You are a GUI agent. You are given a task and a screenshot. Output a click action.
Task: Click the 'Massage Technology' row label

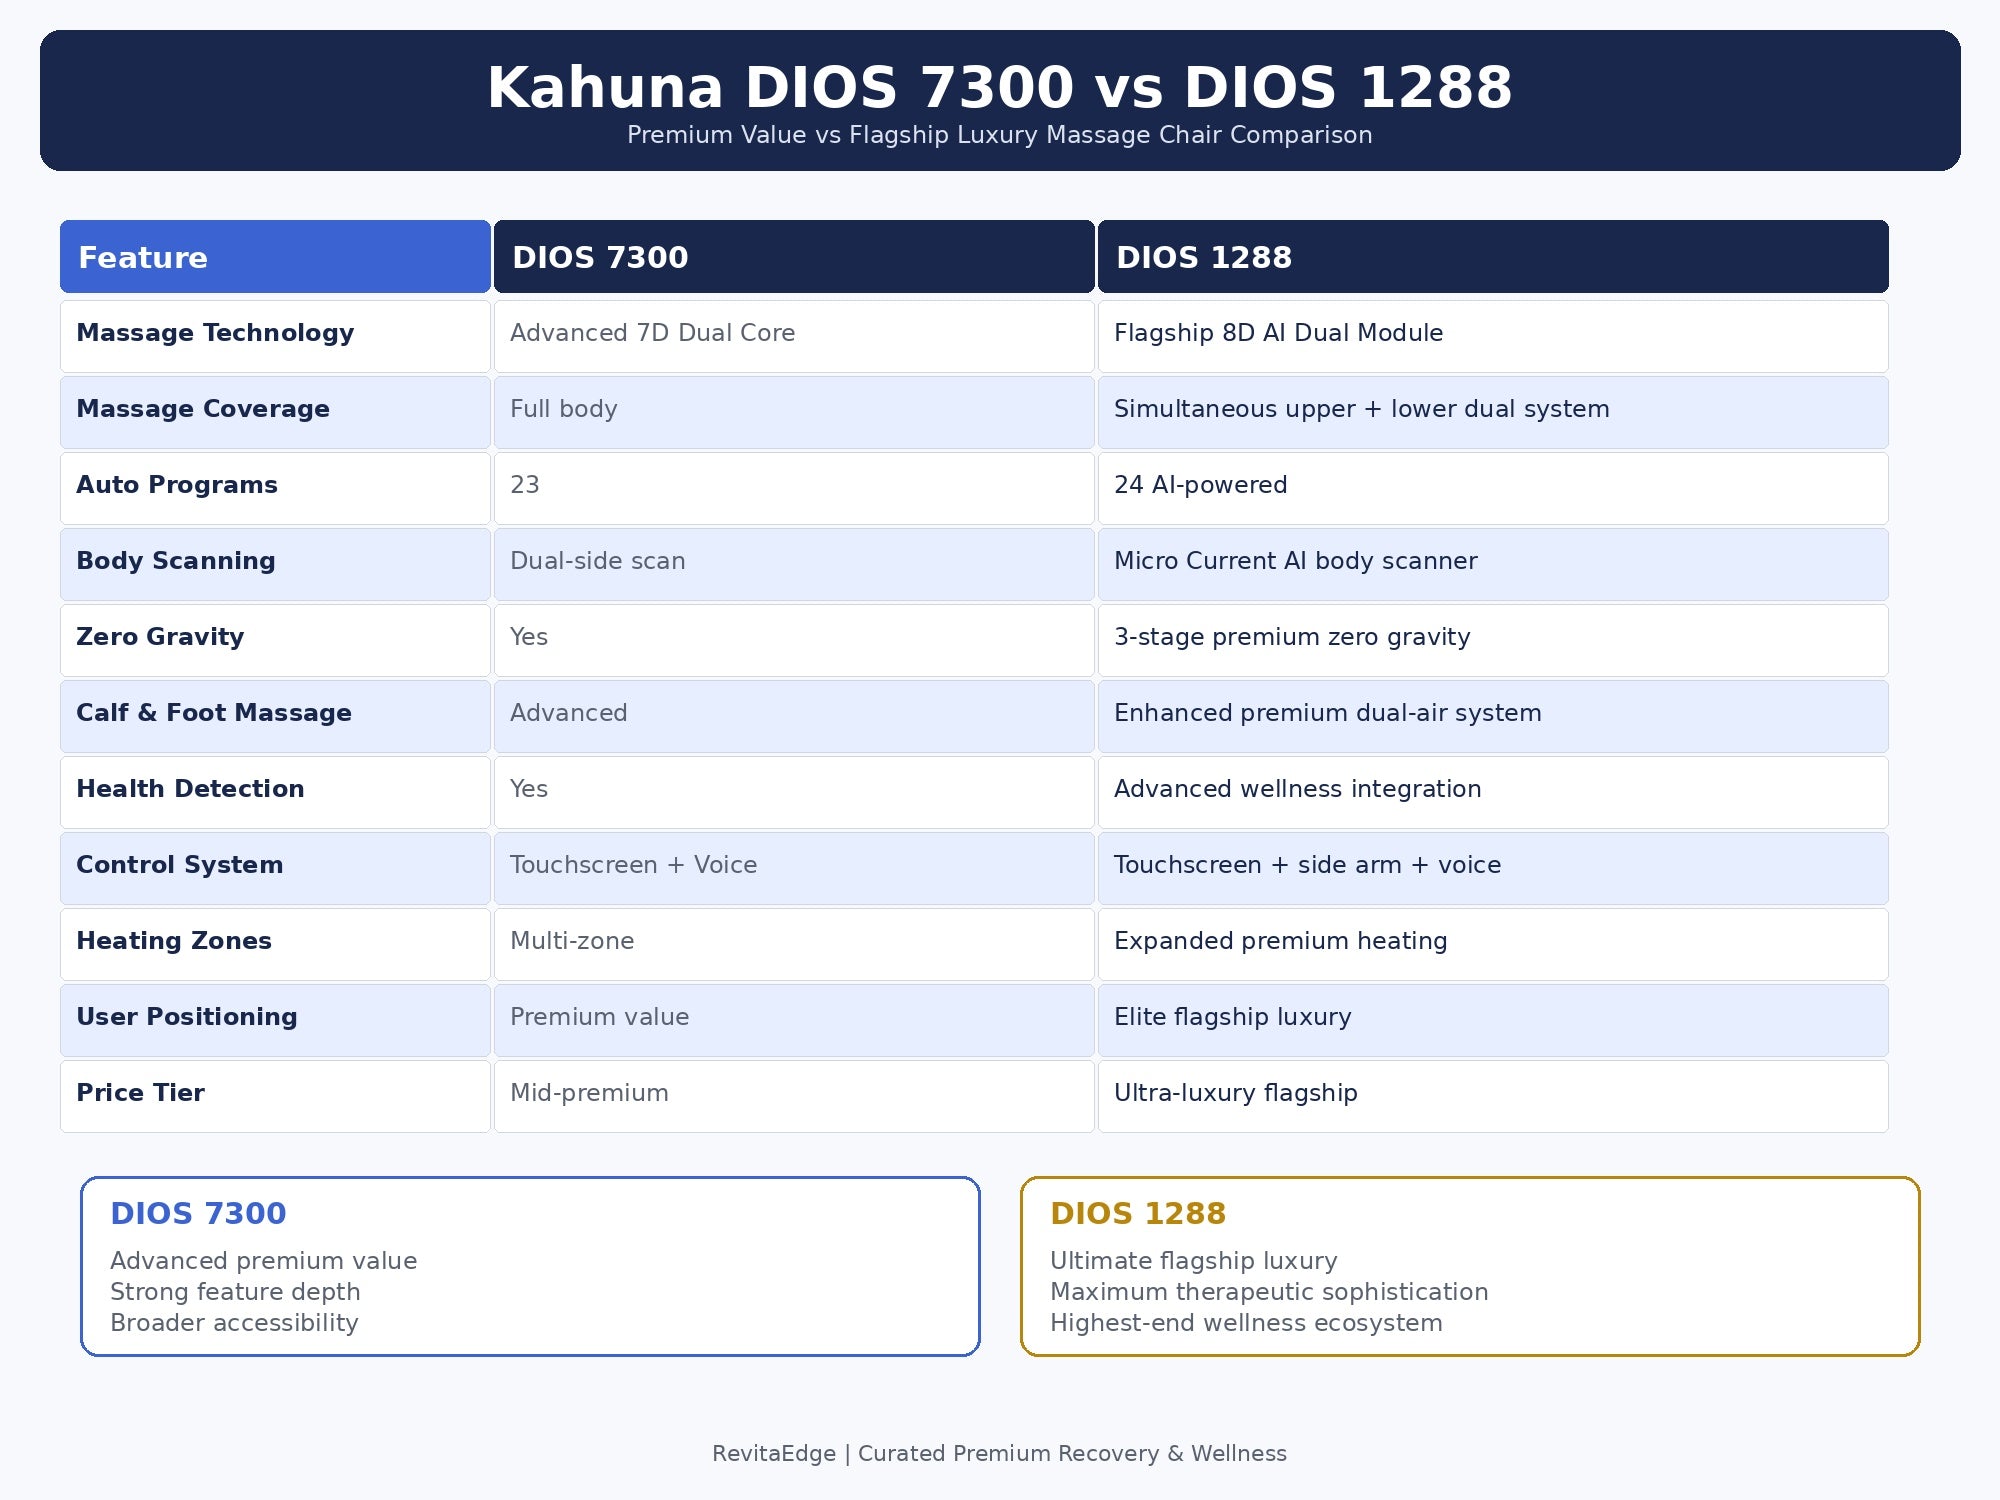click(215, 333)
